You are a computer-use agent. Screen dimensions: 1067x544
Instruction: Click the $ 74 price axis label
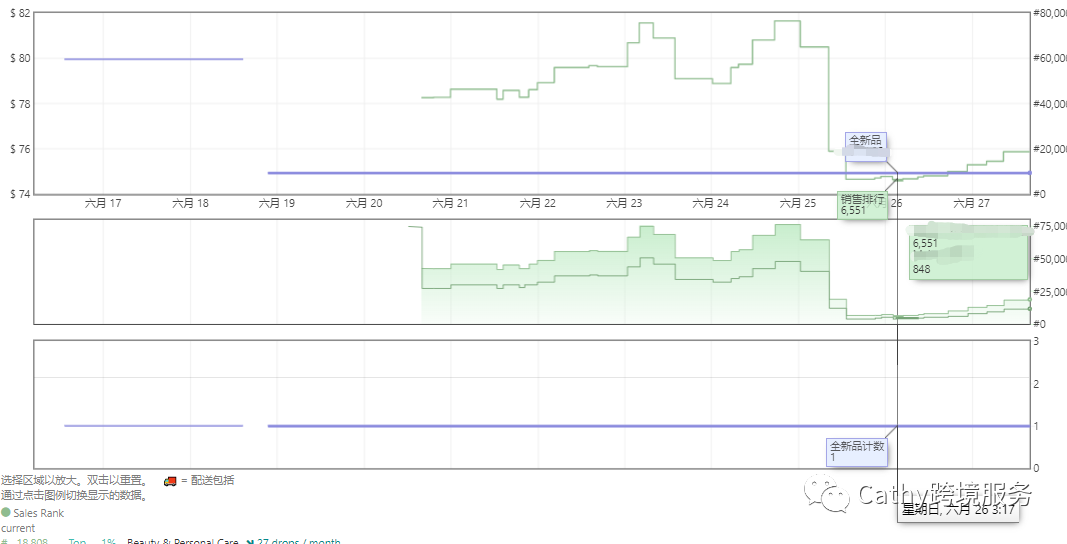[20, 194]
